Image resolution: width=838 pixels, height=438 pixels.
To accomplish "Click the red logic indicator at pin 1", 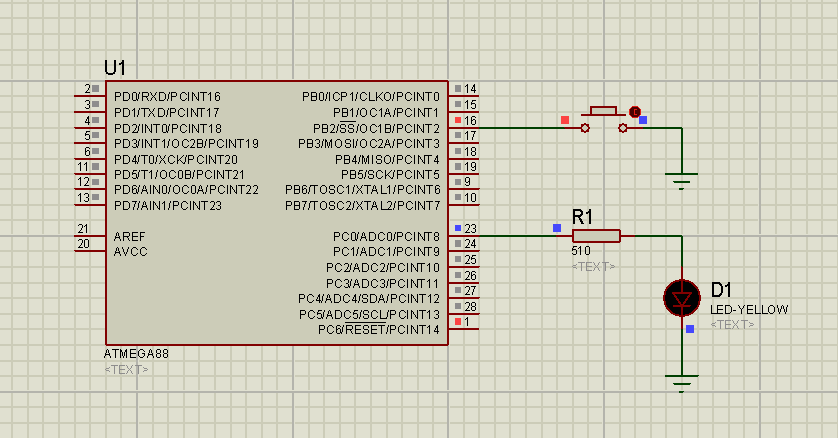I will tap(458, 321).
